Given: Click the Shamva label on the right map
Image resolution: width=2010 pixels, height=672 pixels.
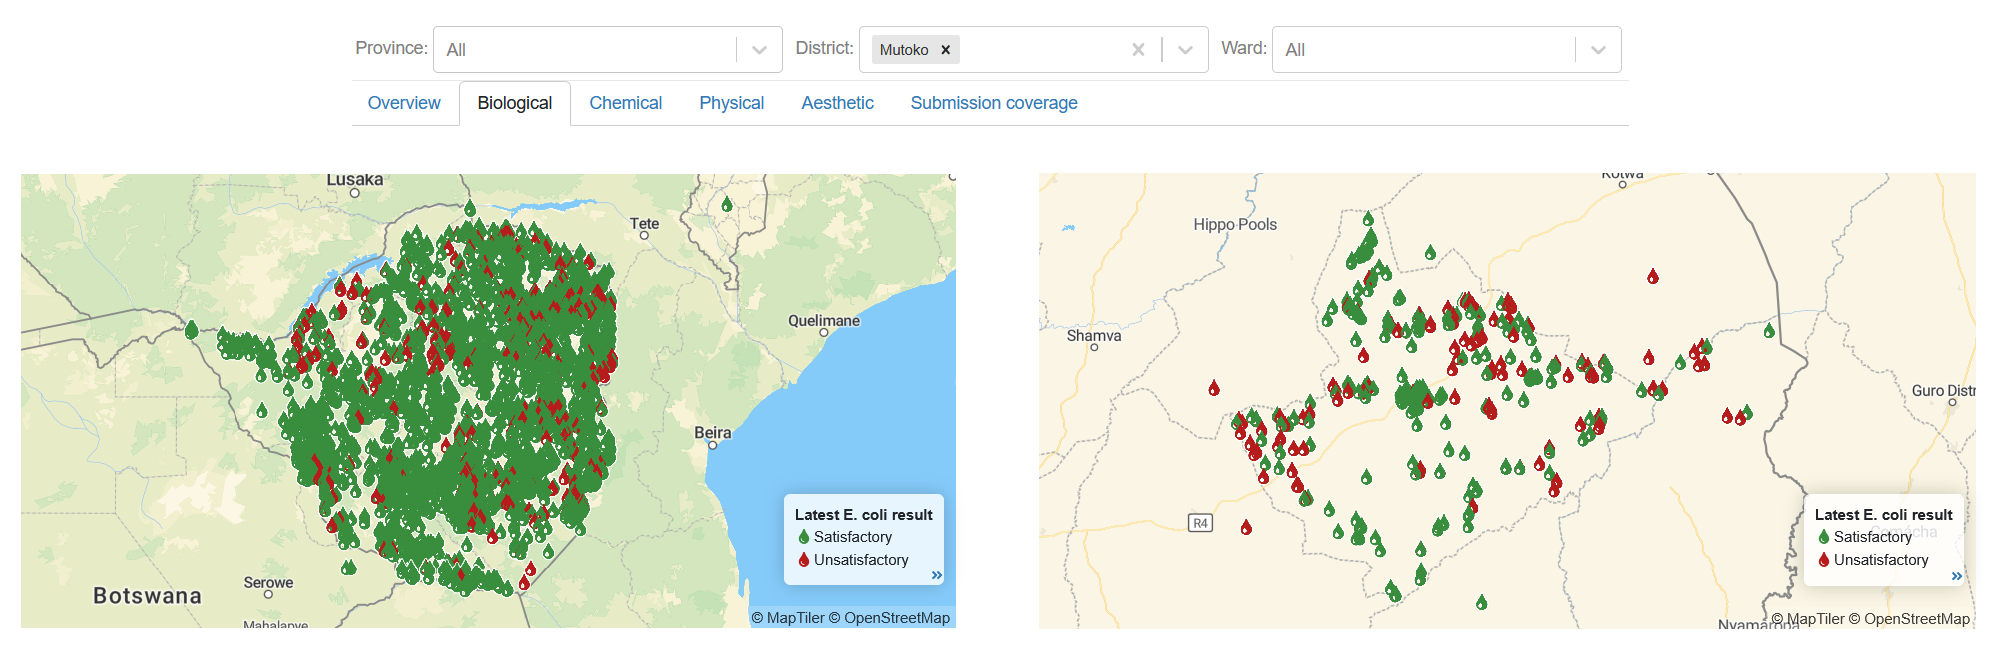Looking at the screenshot, I should point(1094,336).
